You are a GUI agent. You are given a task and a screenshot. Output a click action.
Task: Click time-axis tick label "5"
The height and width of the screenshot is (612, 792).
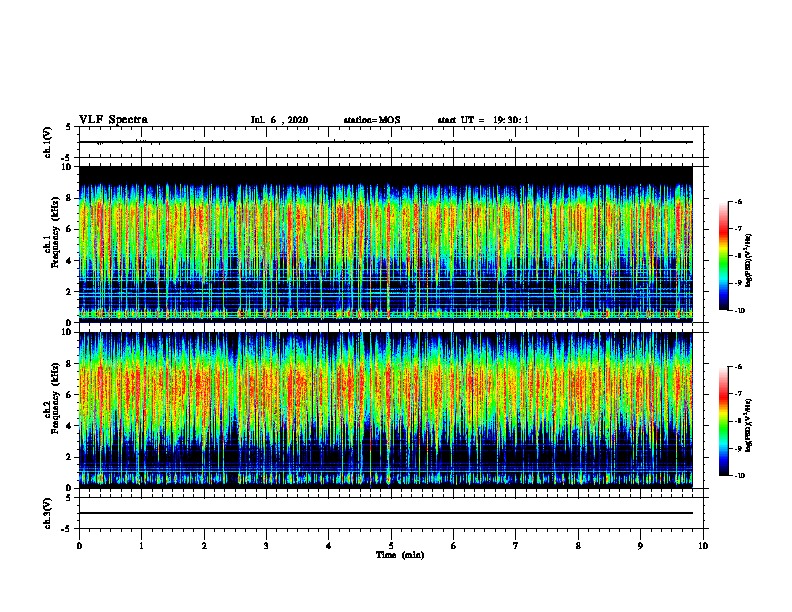(391, 546)
